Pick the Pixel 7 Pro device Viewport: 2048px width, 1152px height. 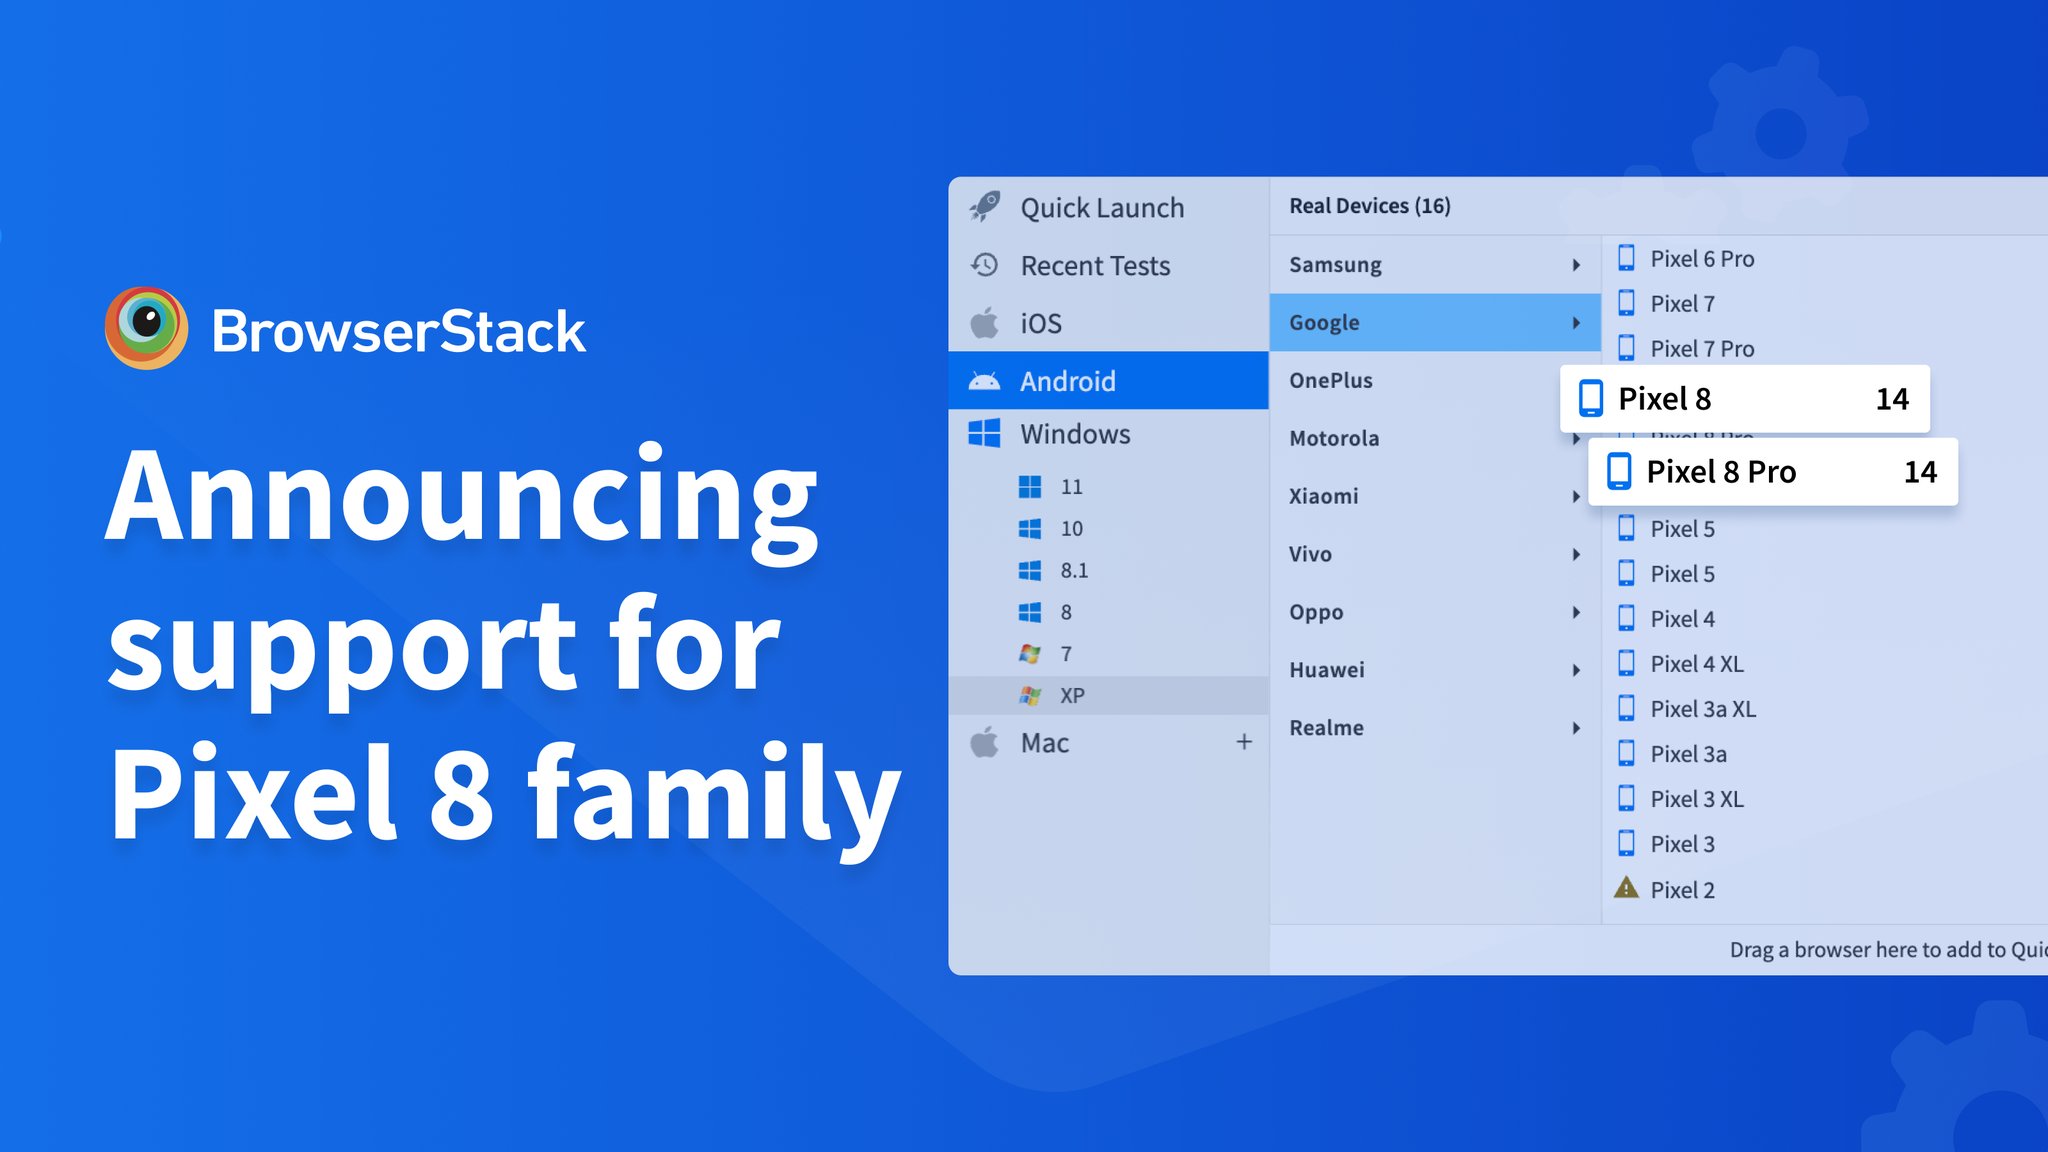(1702, 348)
